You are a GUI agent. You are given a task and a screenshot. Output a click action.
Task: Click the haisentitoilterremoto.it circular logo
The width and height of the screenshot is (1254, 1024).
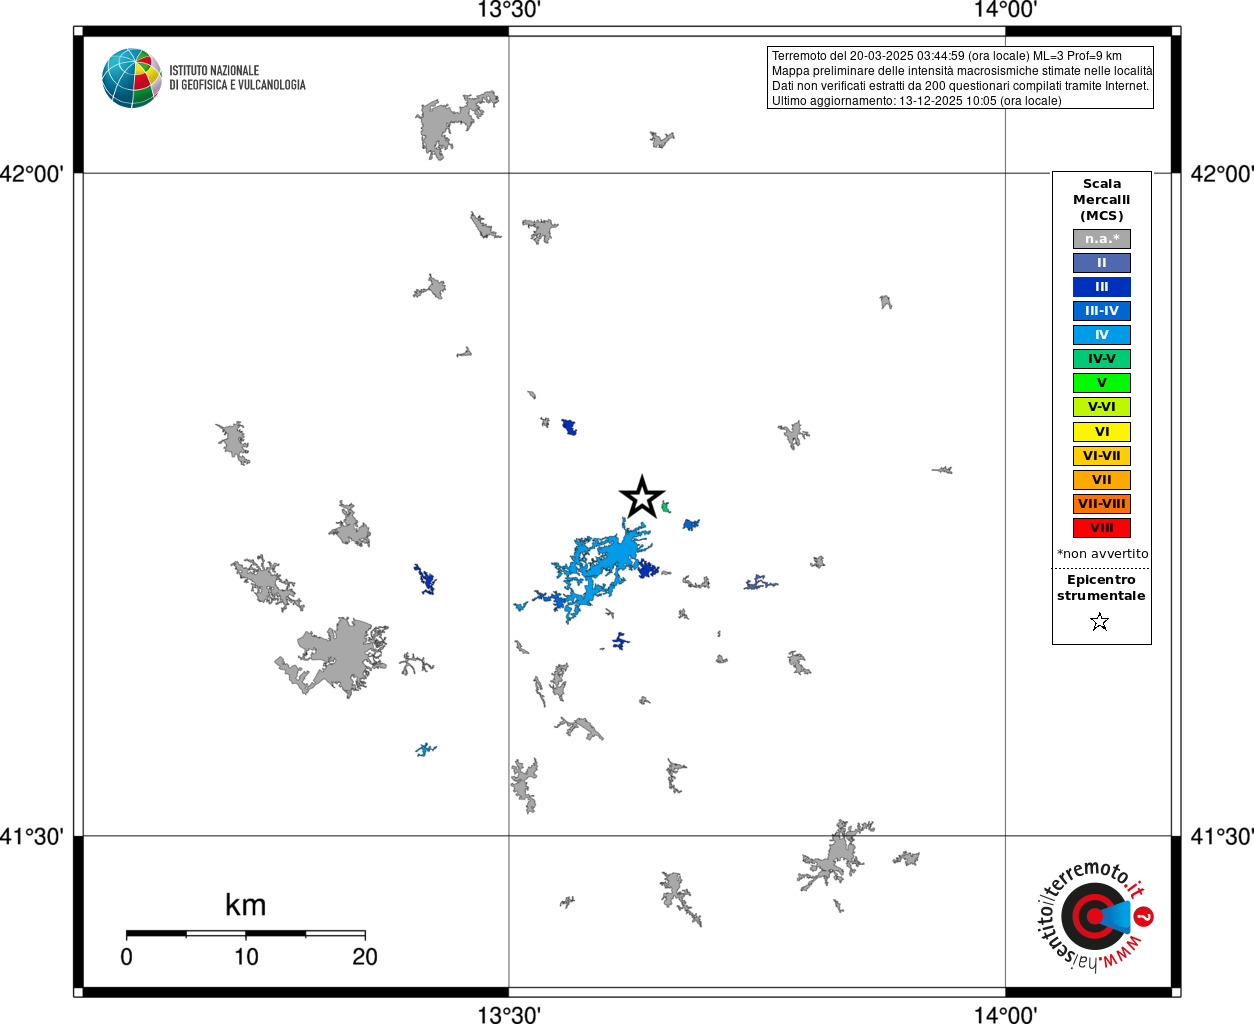1094,916
